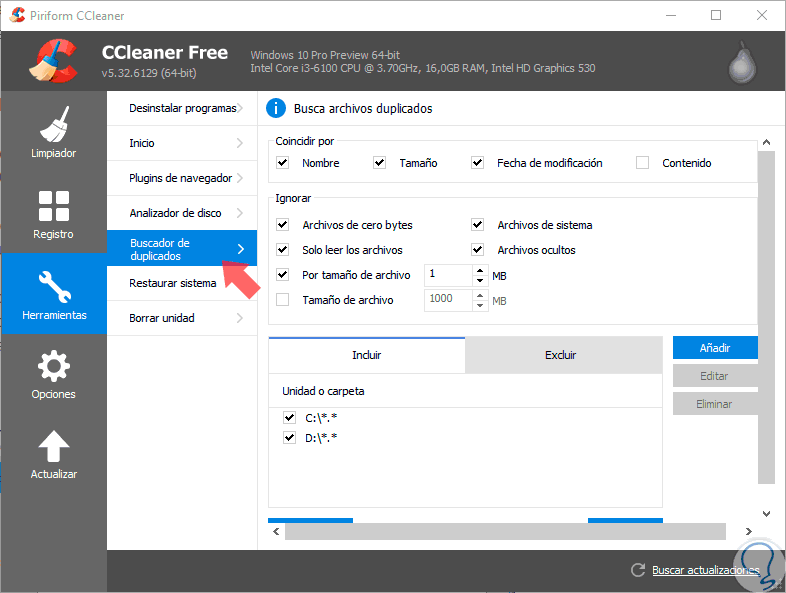
Task: Click chevron next to Desinstalar programas
Action: (240, 108)
